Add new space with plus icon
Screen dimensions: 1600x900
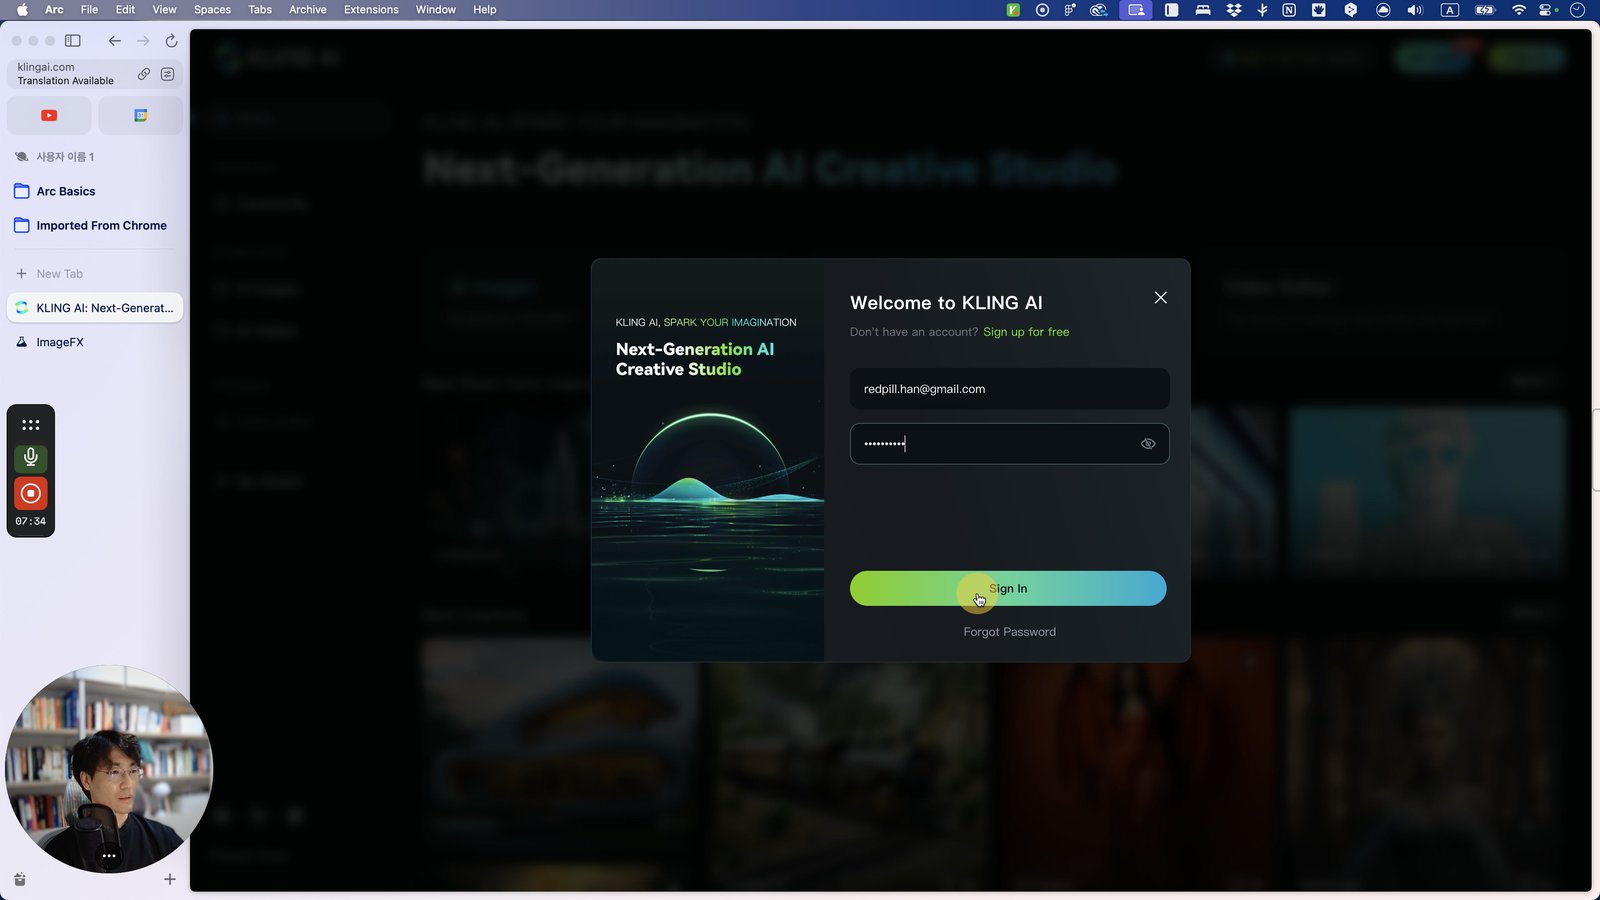[x=170, y=879]
